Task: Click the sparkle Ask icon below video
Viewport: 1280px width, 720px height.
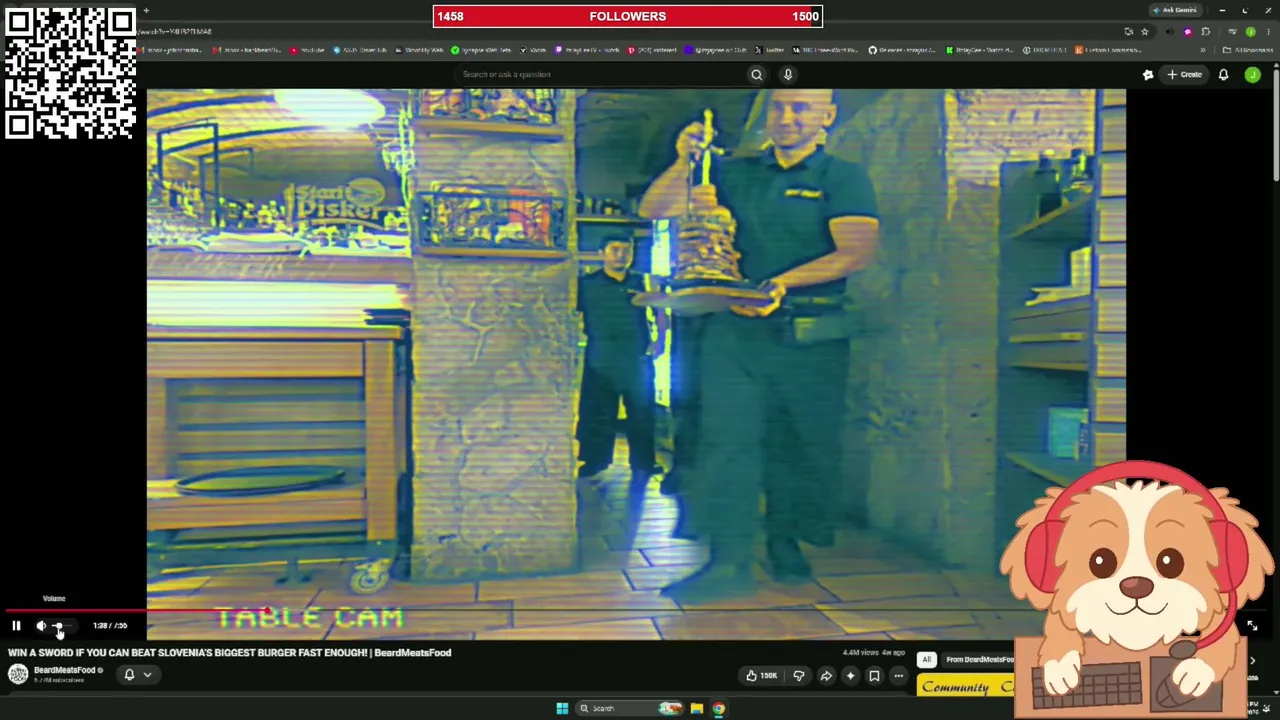Action: pos(850,676)
